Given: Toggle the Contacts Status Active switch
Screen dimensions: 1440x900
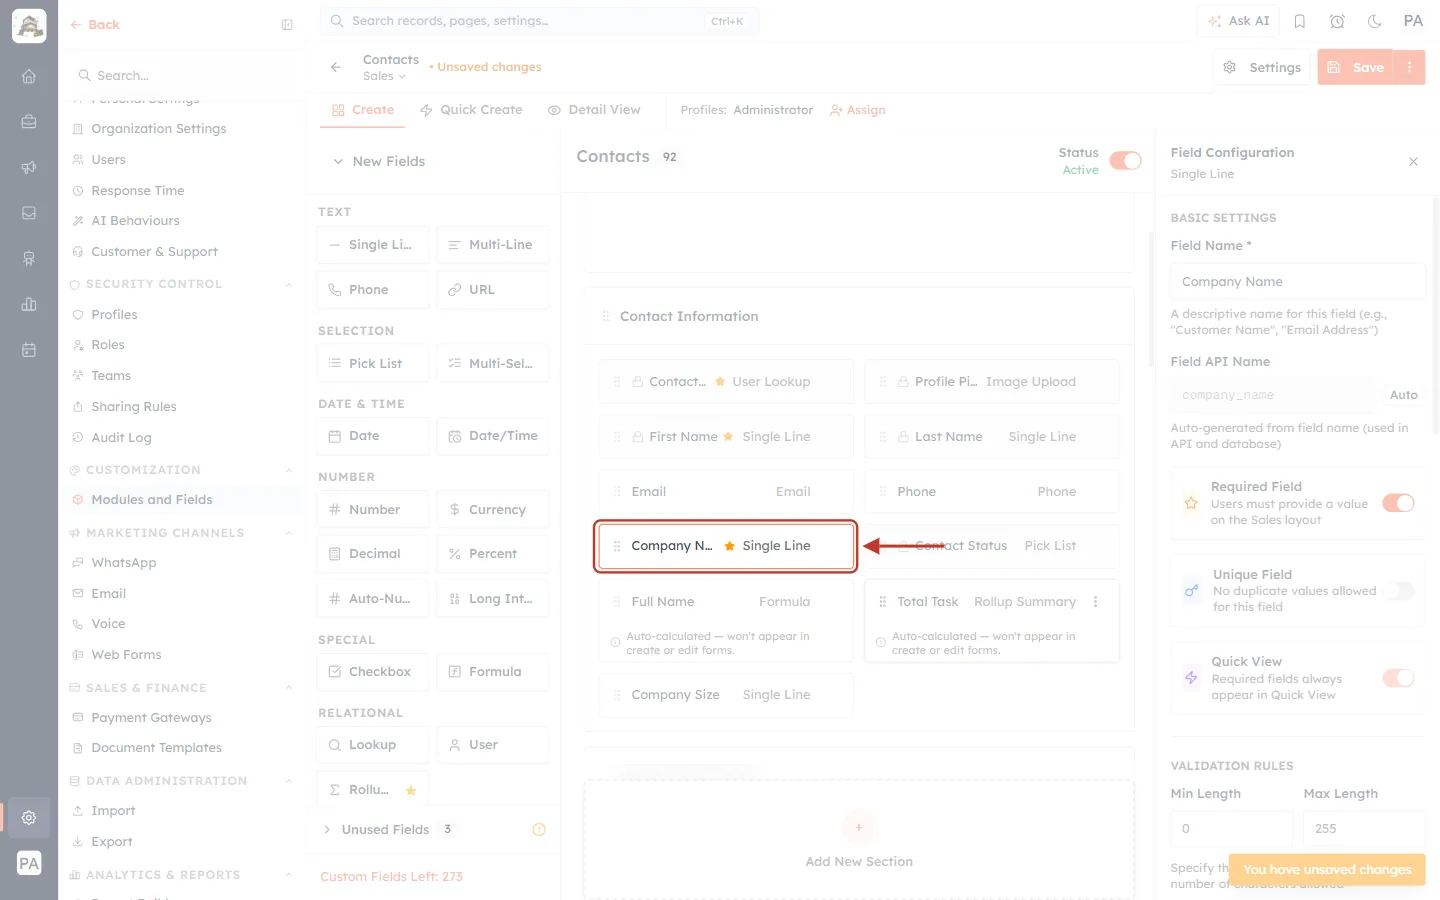Looking at the screenshot, I should tap(1126, 161).
